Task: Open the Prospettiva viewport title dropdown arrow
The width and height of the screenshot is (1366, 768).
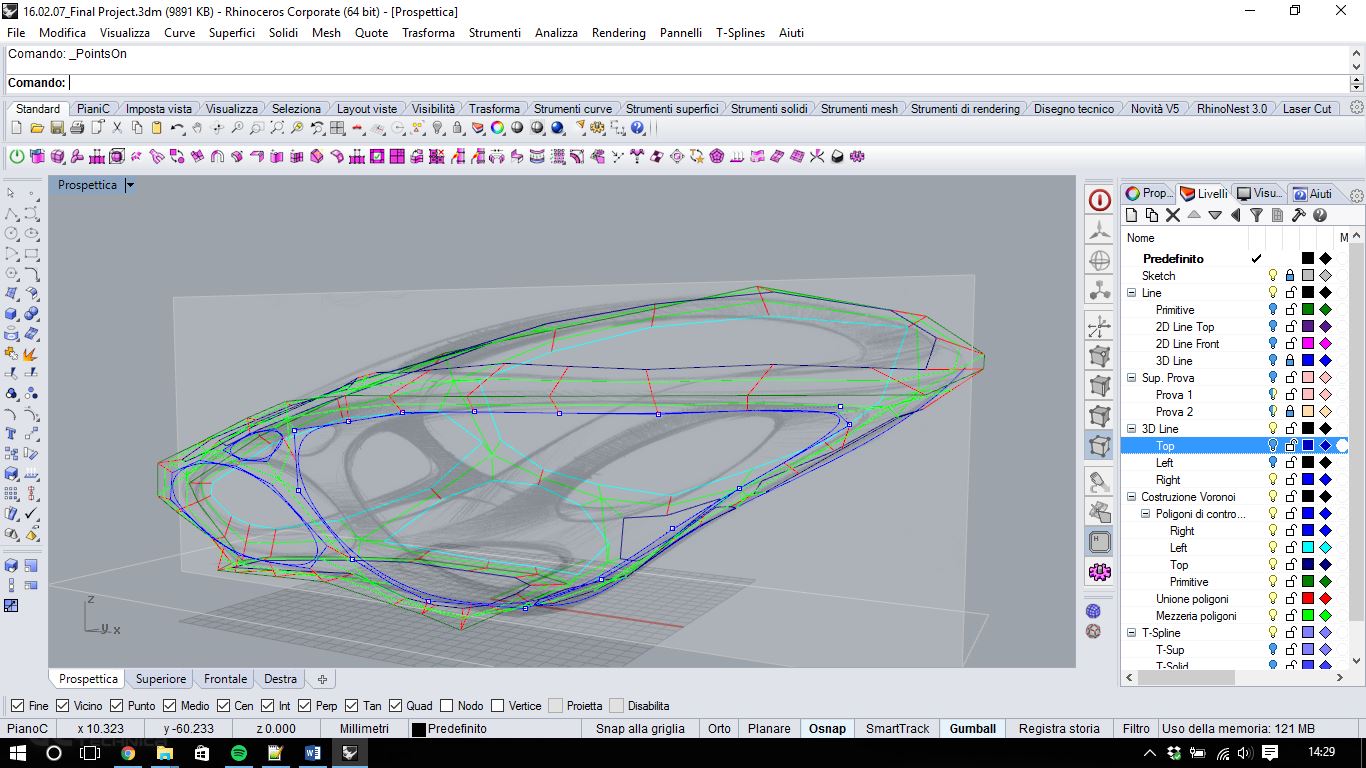Action: coord(129,185)
